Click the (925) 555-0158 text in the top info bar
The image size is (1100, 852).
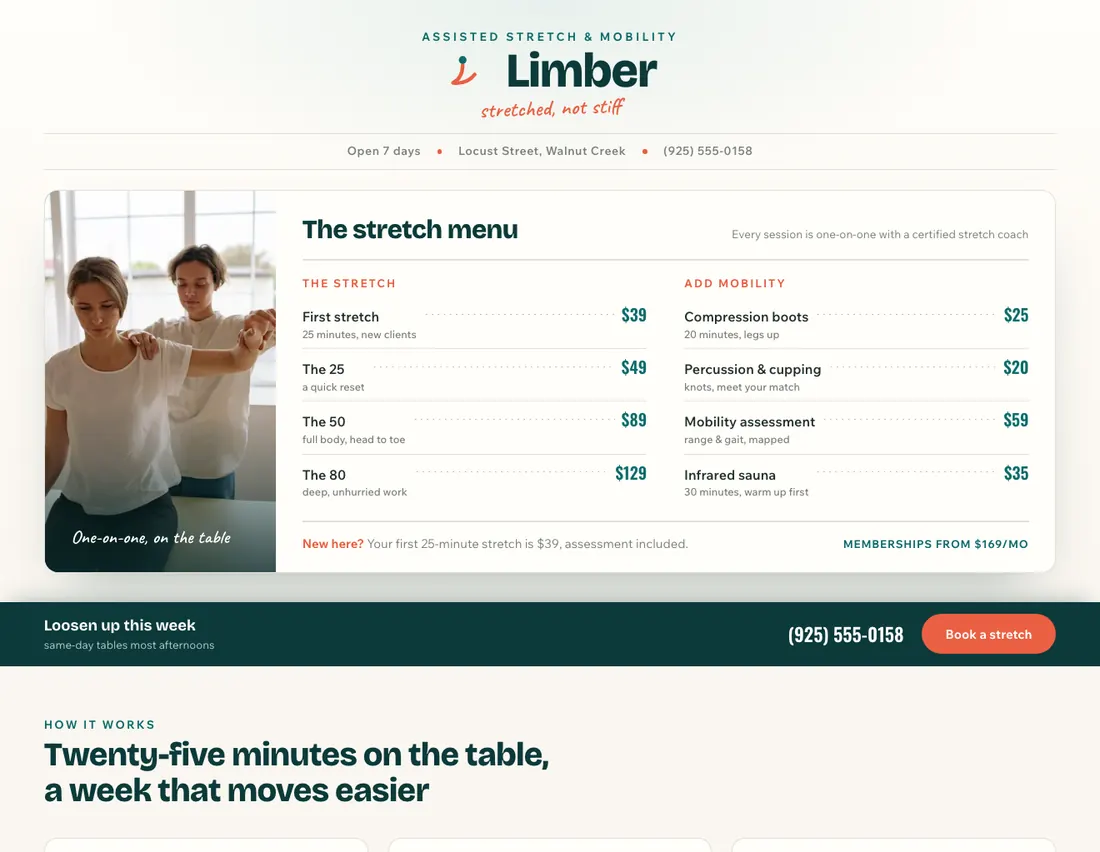pos(707,151)
